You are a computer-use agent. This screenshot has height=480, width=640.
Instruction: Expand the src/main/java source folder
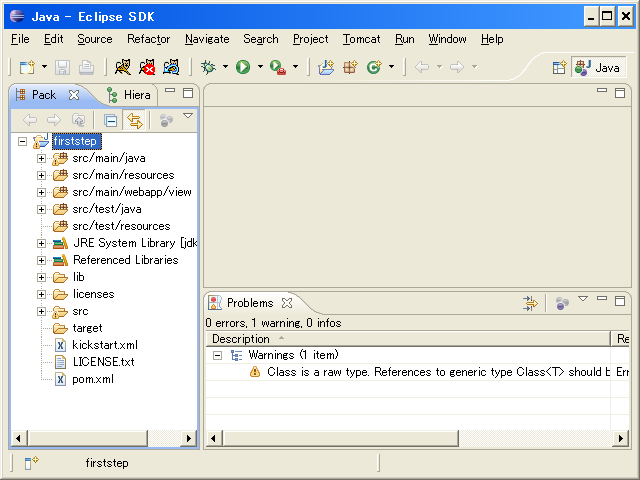(42, 158)
